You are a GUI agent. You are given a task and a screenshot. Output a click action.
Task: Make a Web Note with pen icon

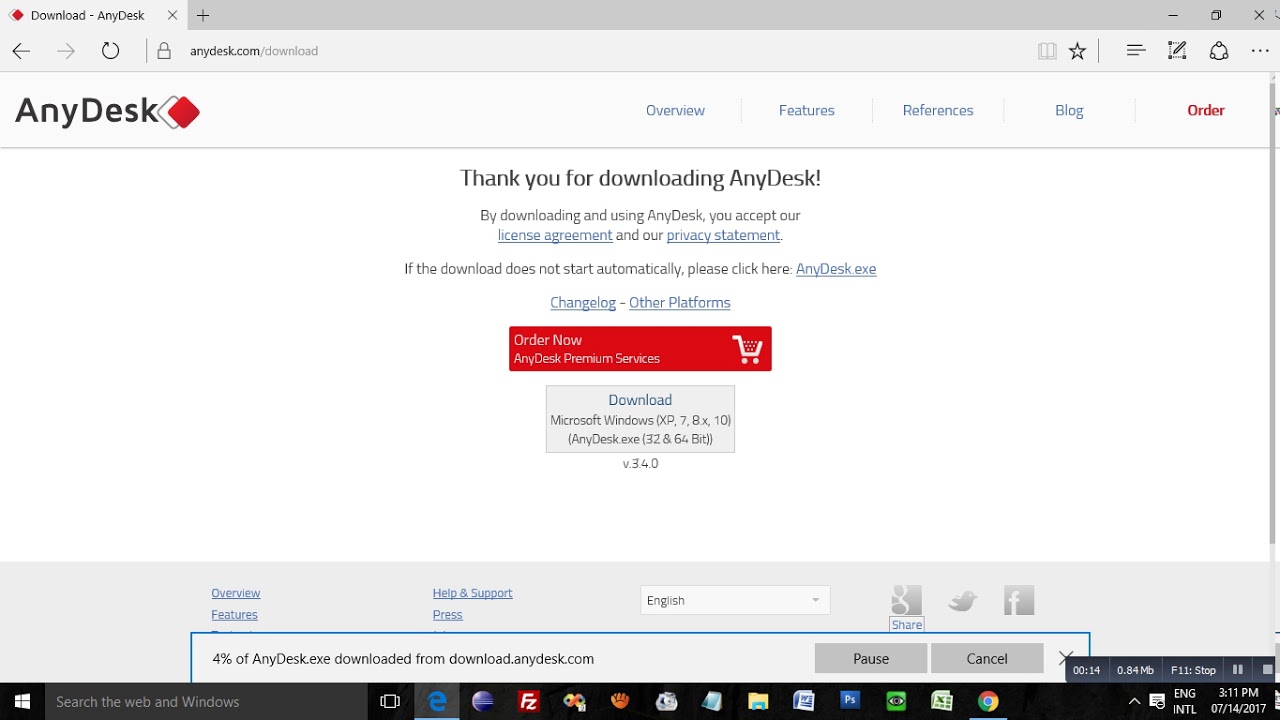coord(1178,50)
